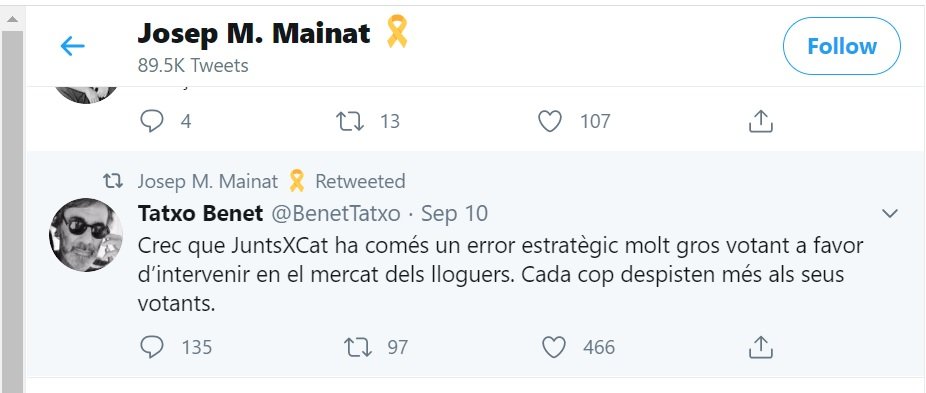Screen dimensions: 926x393
Task: Click the scrollbar up arrow
Action: (12, 20)
